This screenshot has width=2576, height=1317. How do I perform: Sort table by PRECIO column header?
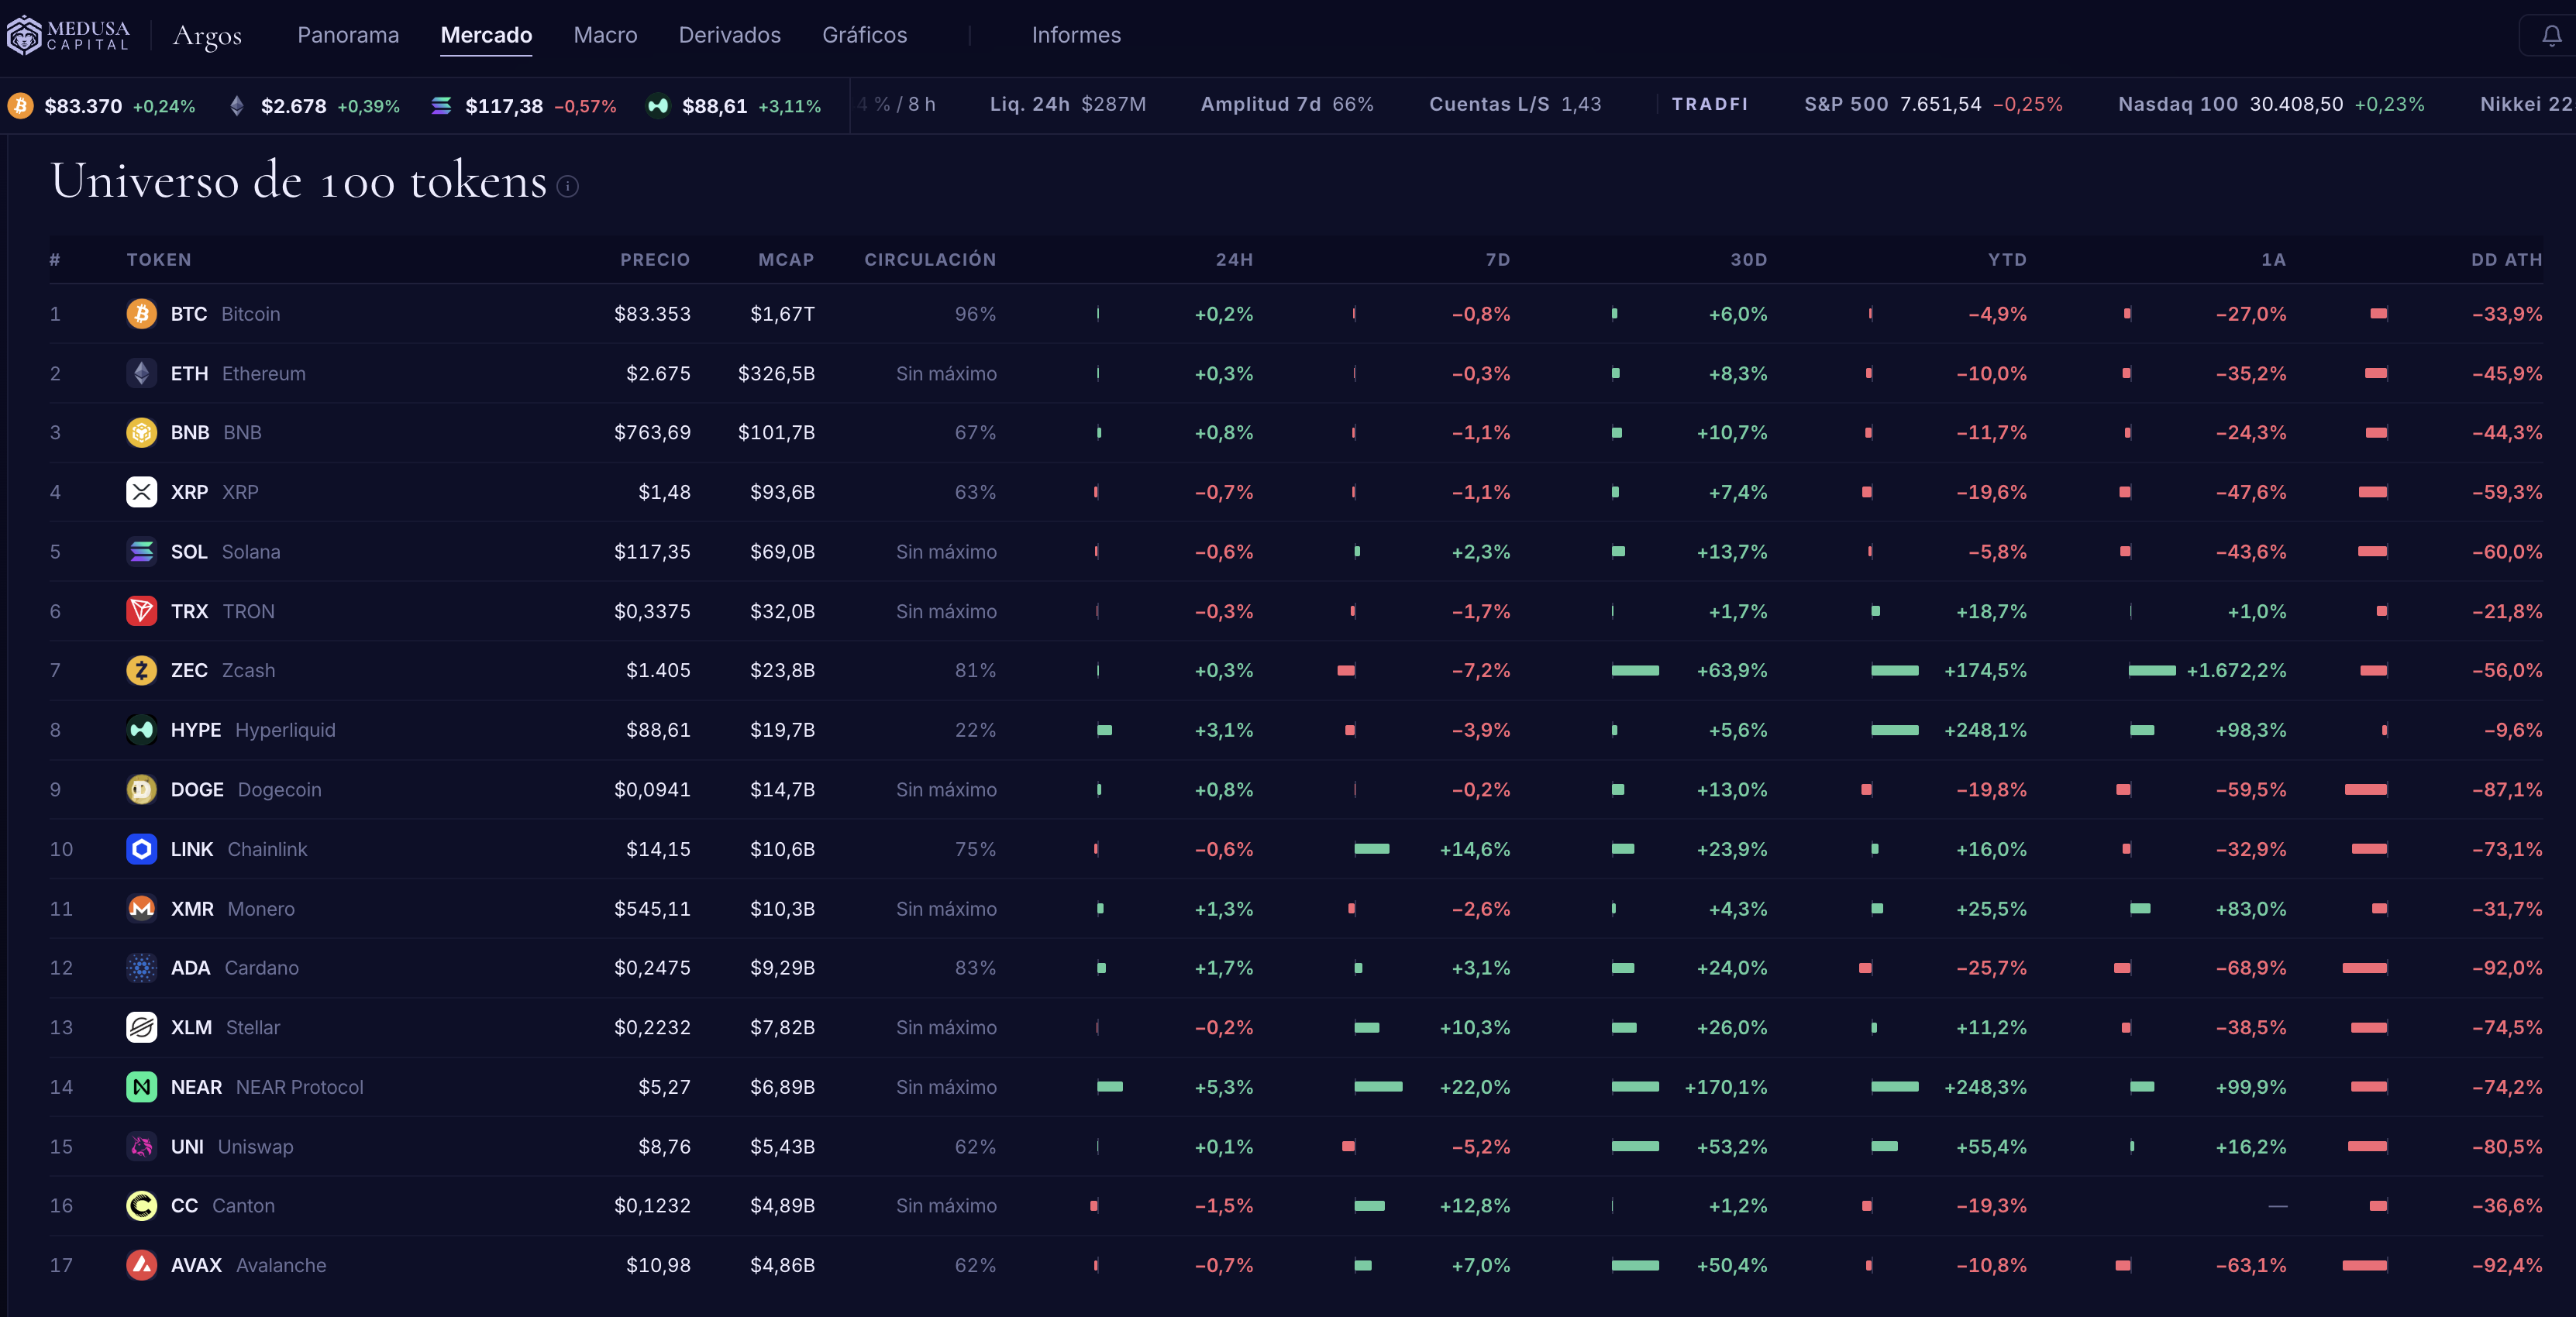[x=655, y=260]
